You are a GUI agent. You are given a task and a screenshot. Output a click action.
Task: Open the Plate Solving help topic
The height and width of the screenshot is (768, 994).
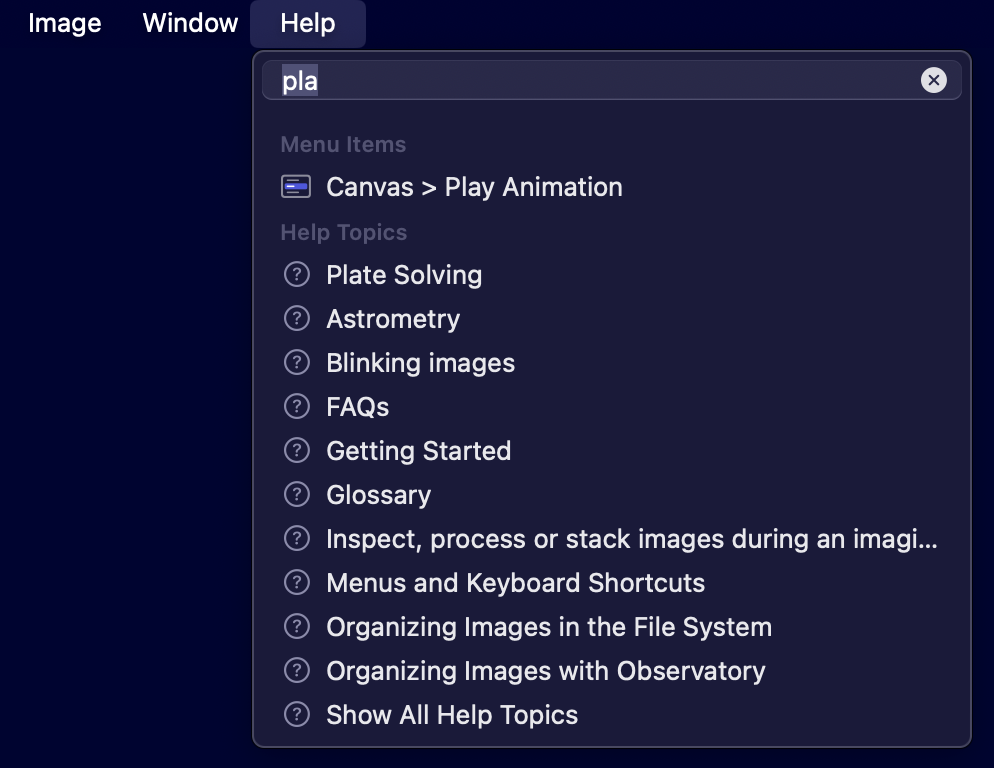coord(612,275)
